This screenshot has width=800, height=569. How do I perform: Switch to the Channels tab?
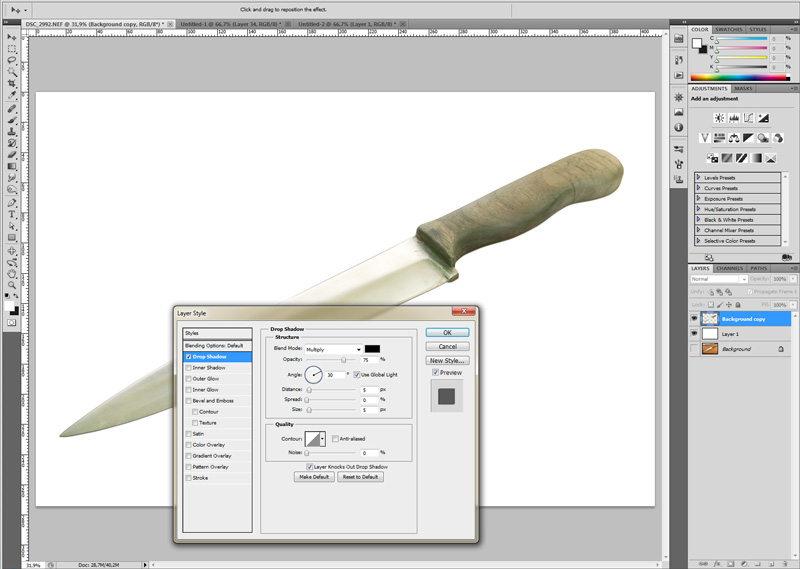[729, 268]
